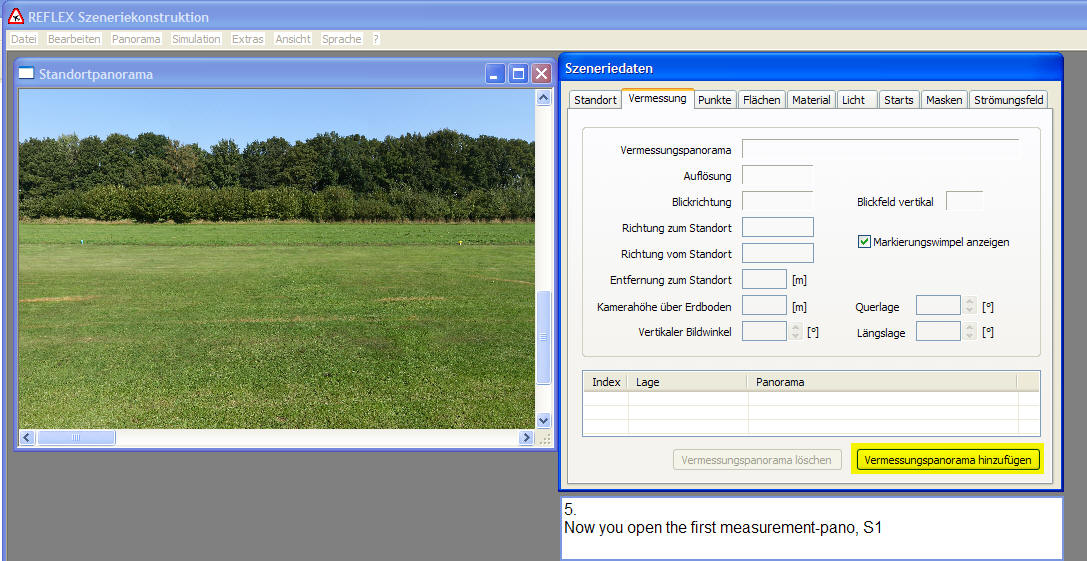The image size is (1087, 561).
Task: Click the Richtung vom Standort field
Action: pos(777,253)
